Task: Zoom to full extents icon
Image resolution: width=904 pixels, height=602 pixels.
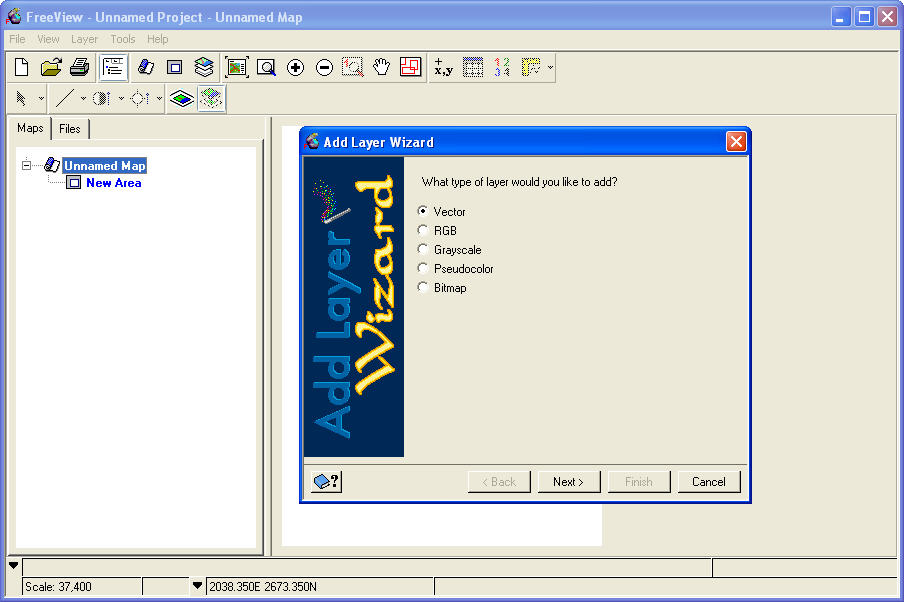Action: coord(237,67)
